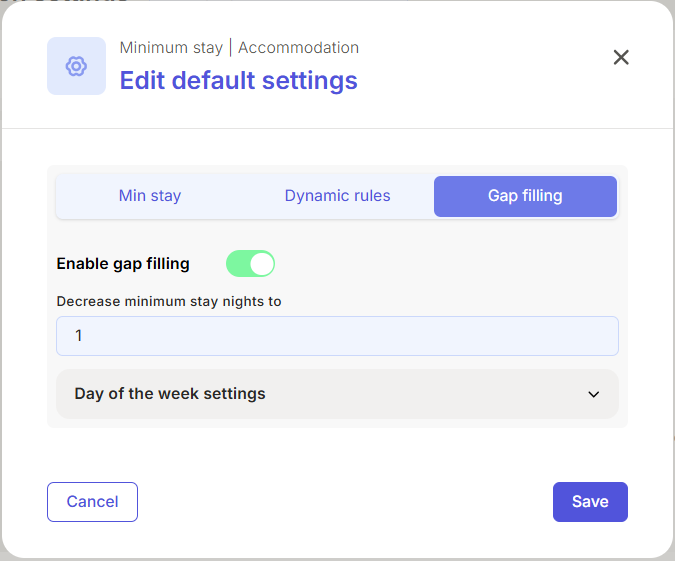This screenshot has width=675, height=561.
Task: Click the value 1 in the nights field
Action: pyautogui.click(x=78, y=336)
